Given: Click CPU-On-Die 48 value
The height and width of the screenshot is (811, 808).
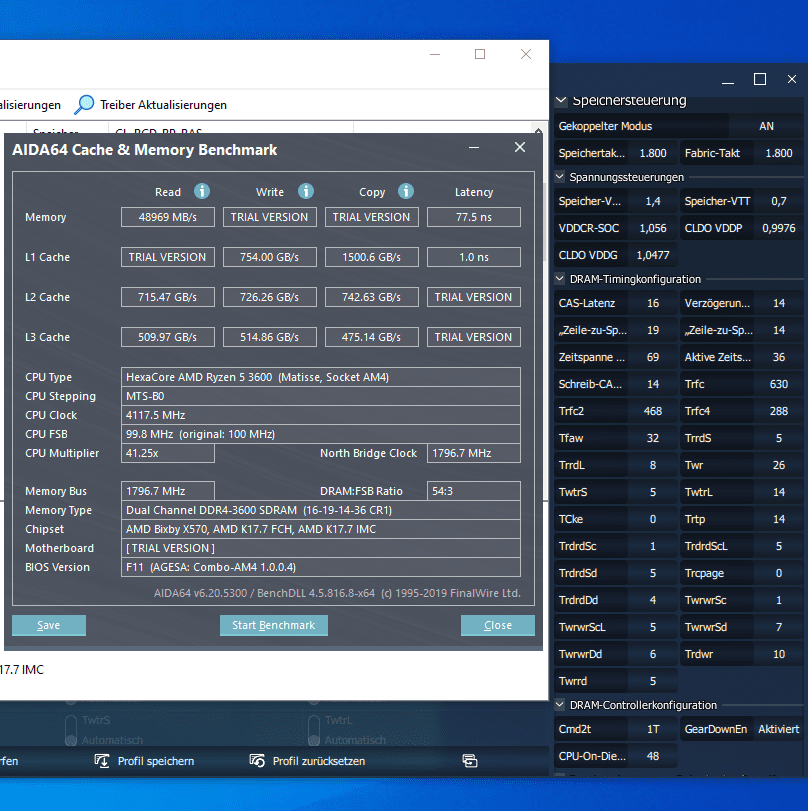Looking at the screenshot, I should point(653,756).
